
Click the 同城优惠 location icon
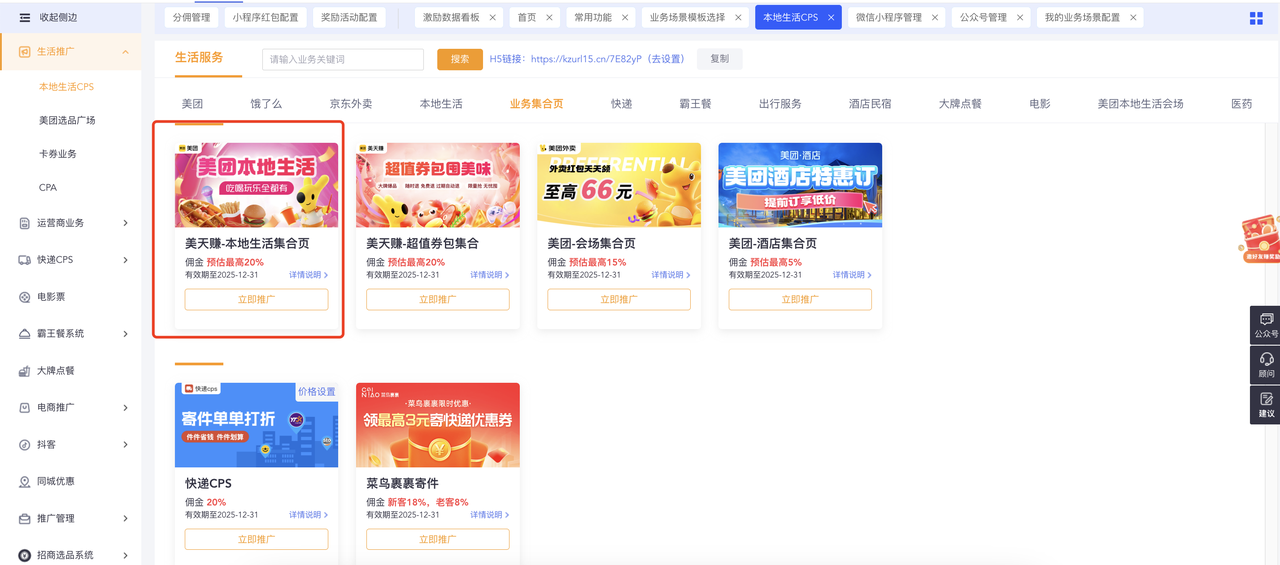click(25, 482)
